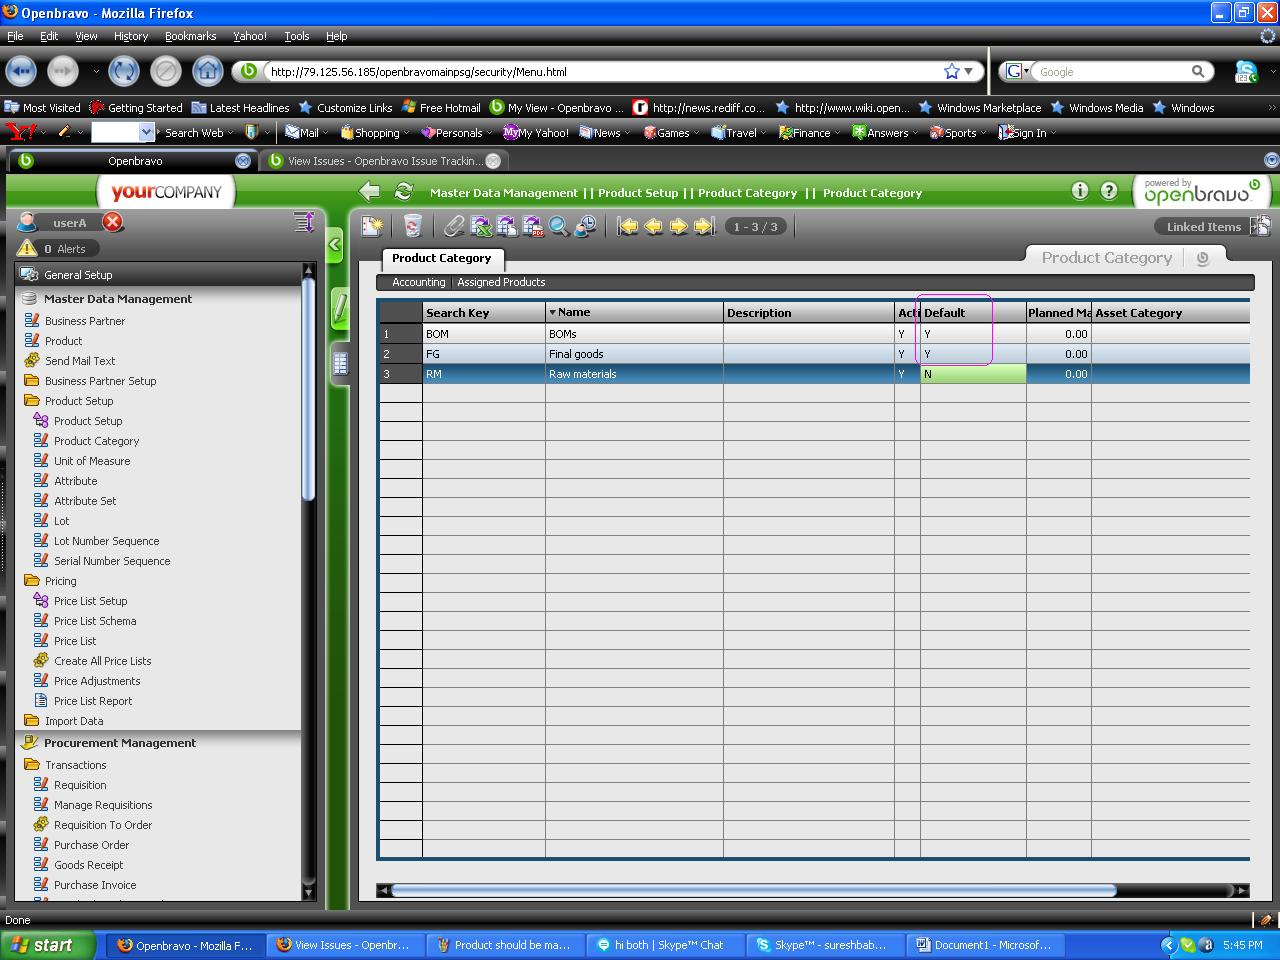Click the left menu vertical scrollbar thumb
This screenshot has width=1280, height=960.
pos(308,390)
